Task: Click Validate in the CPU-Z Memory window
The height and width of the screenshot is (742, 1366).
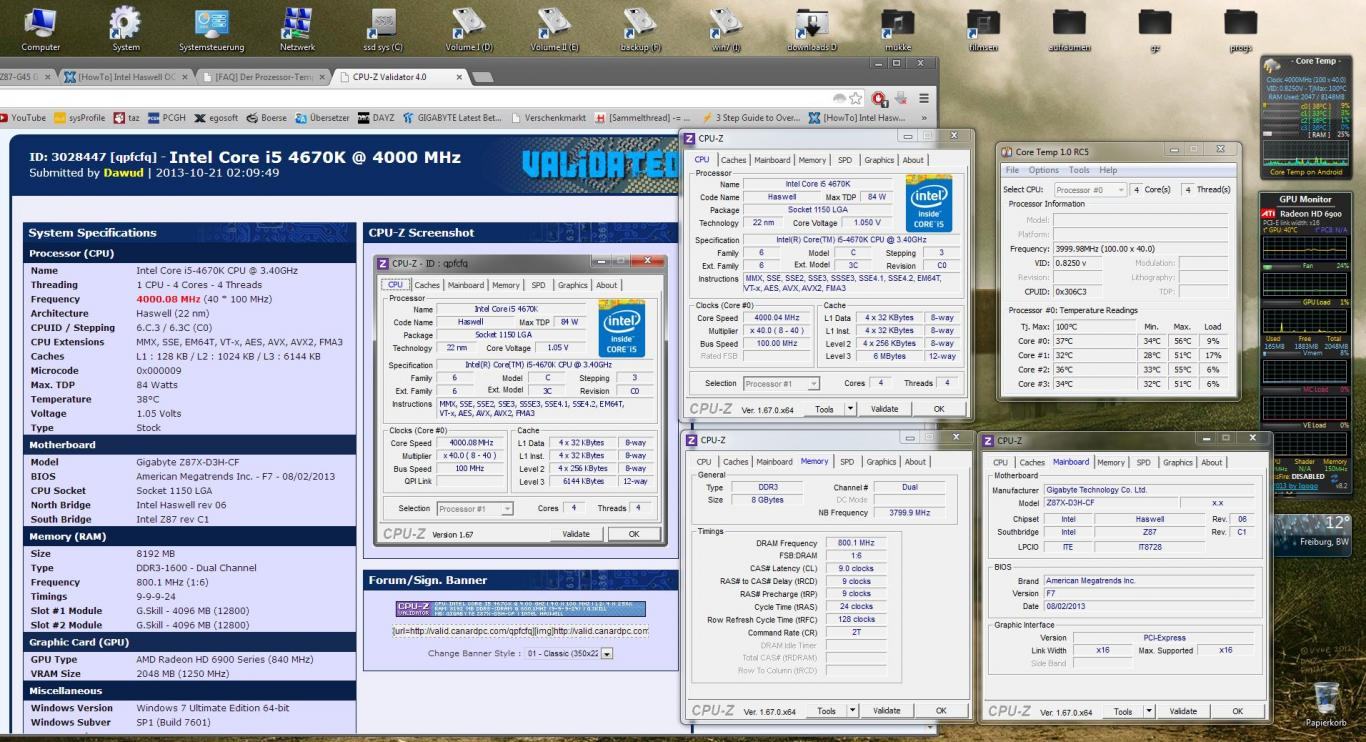Action: coord(886,711)
